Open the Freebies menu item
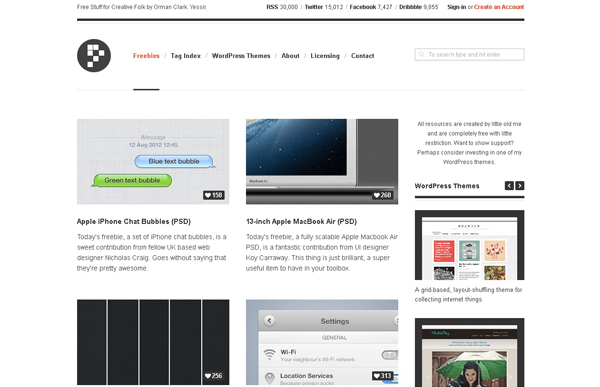This screenshot has height=387, width=600. coord(146,56)
